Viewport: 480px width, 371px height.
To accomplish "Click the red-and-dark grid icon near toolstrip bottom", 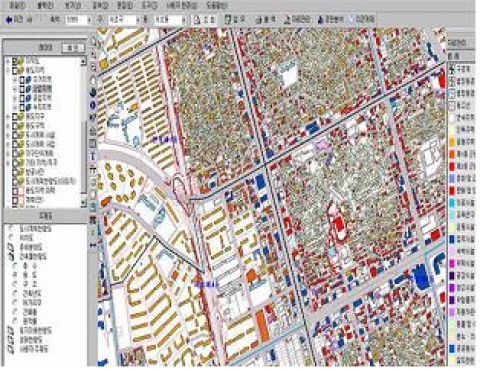I will pos(93,220).
